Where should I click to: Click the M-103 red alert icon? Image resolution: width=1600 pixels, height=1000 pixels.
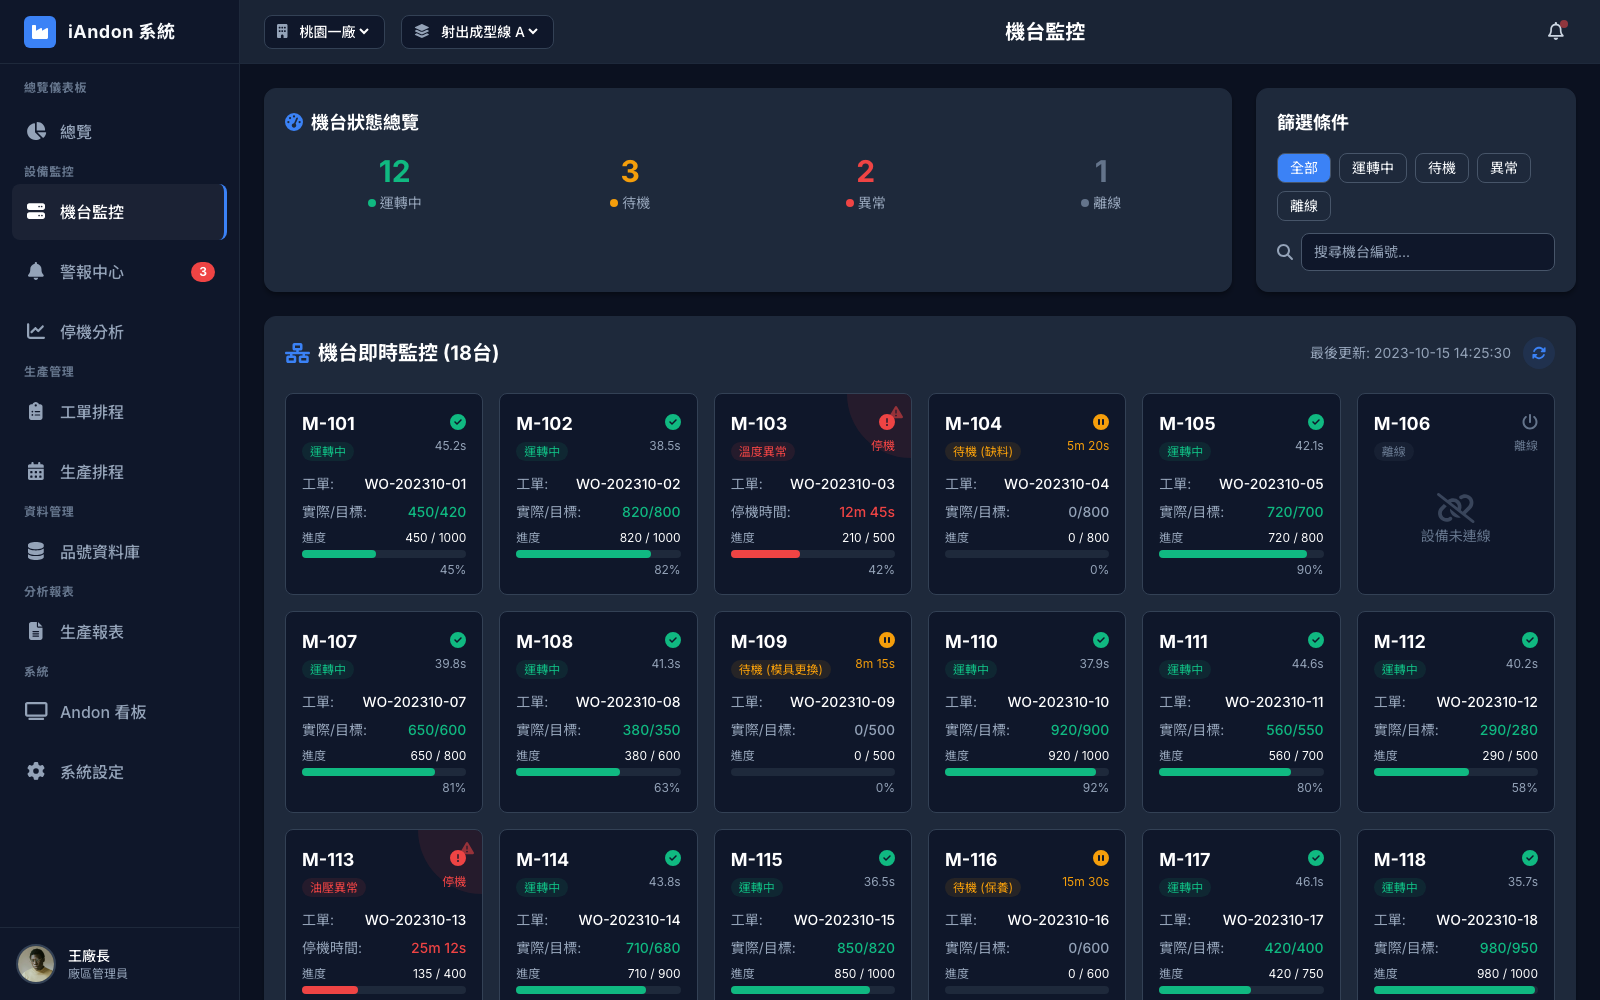click(887, 422)
